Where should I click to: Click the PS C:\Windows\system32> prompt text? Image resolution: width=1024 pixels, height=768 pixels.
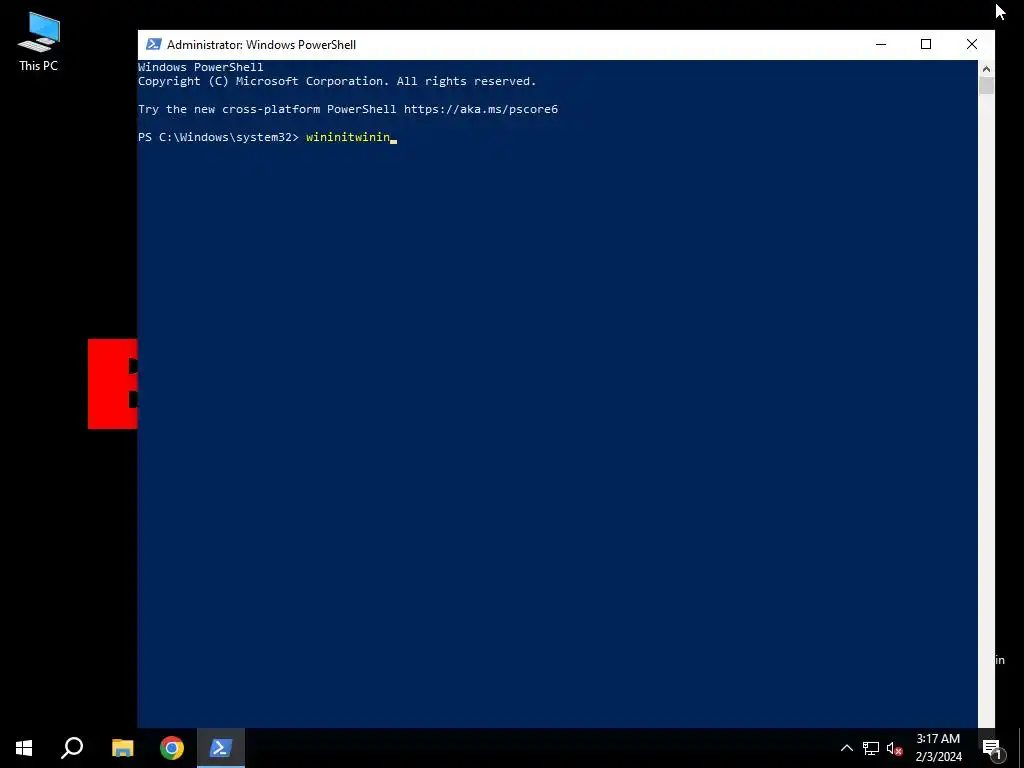[218, 137]
